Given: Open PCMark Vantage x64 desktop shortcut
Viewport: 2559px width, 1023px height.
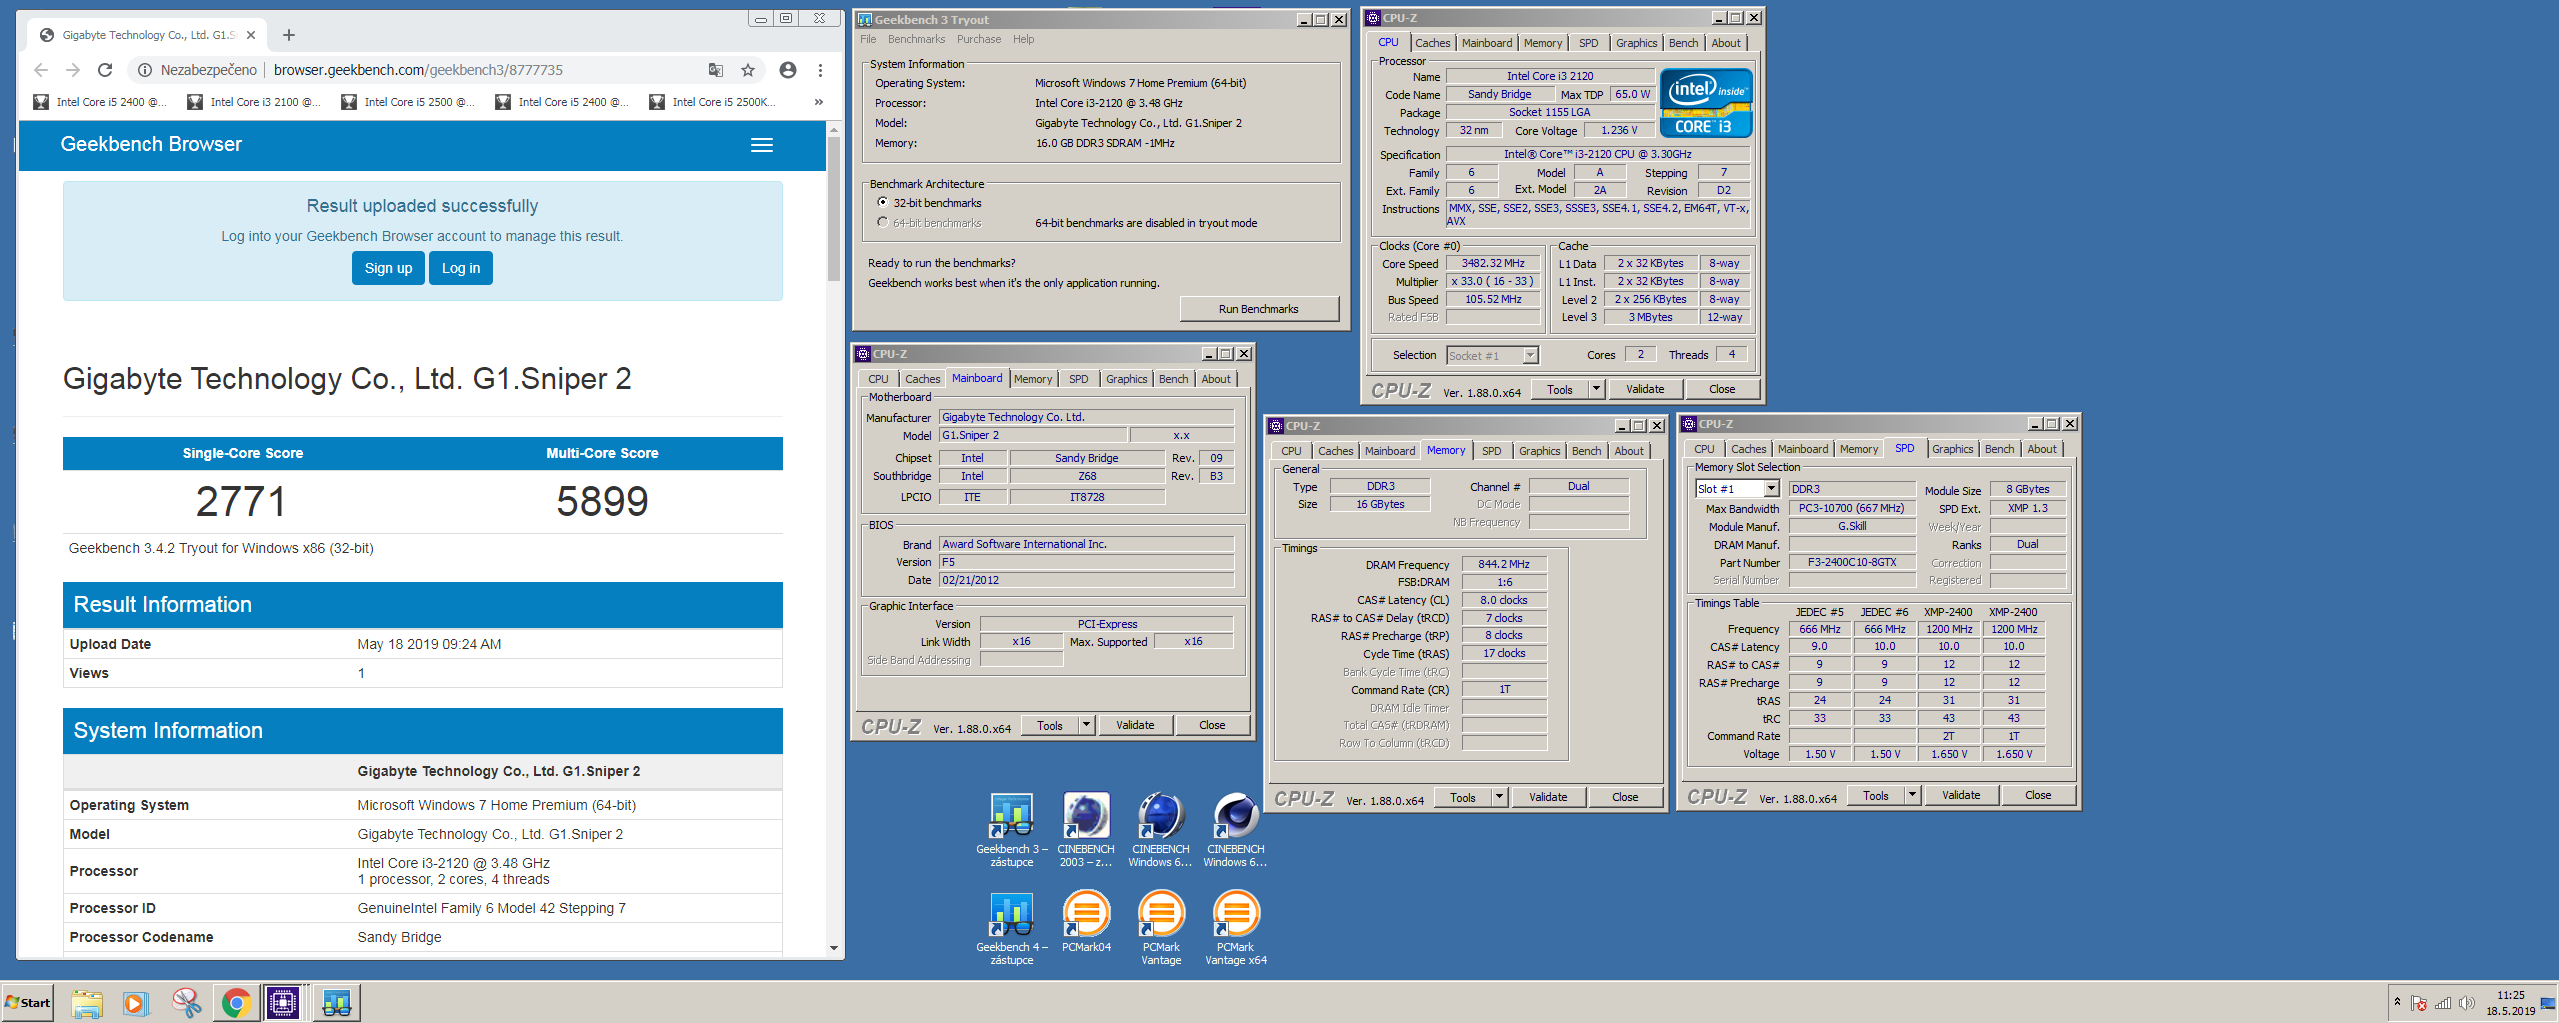Looking at the screenshot, I should 1236,926.
